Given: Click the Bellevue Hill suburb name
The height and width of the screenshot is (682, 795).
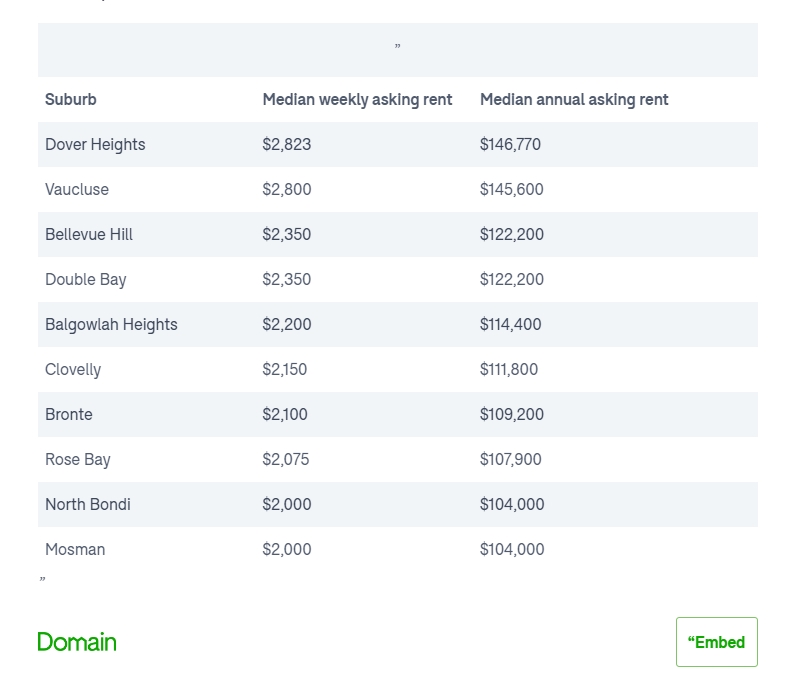Looking at the screenshot, I should click(x=89, y=235).
